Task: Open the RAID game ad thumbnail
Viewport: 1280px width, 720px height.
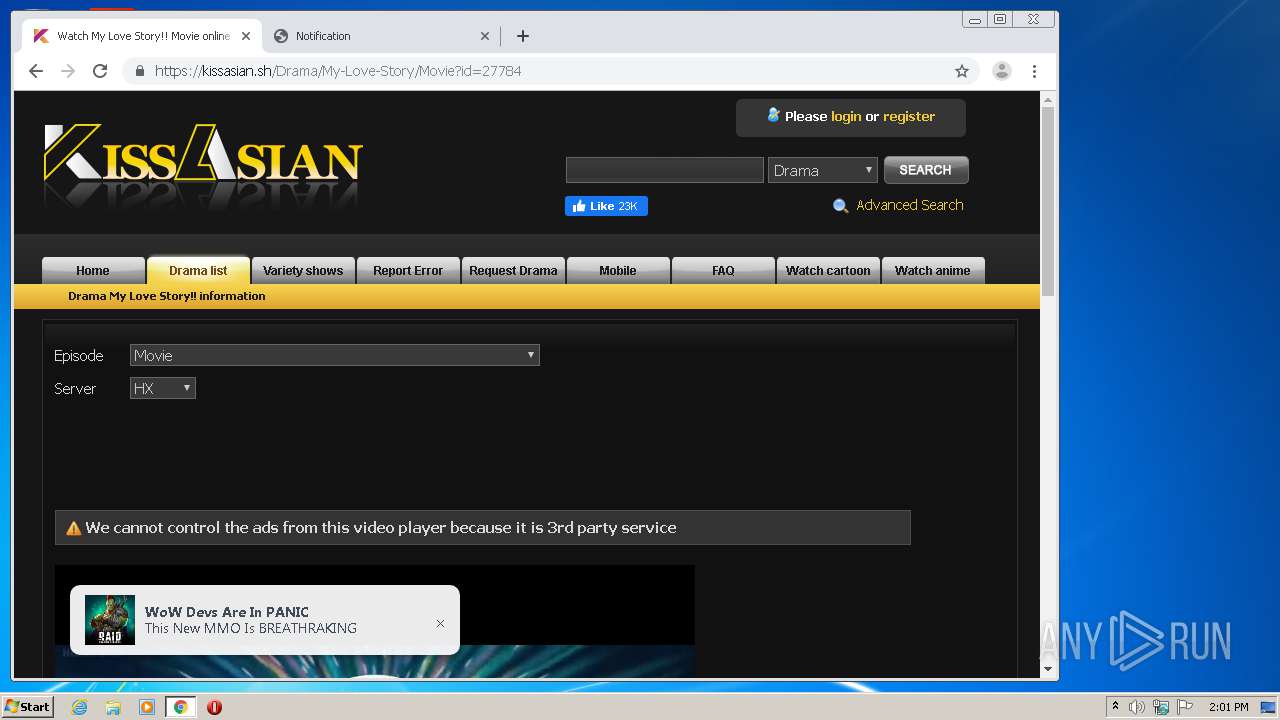Action: [x=110, y=620]
